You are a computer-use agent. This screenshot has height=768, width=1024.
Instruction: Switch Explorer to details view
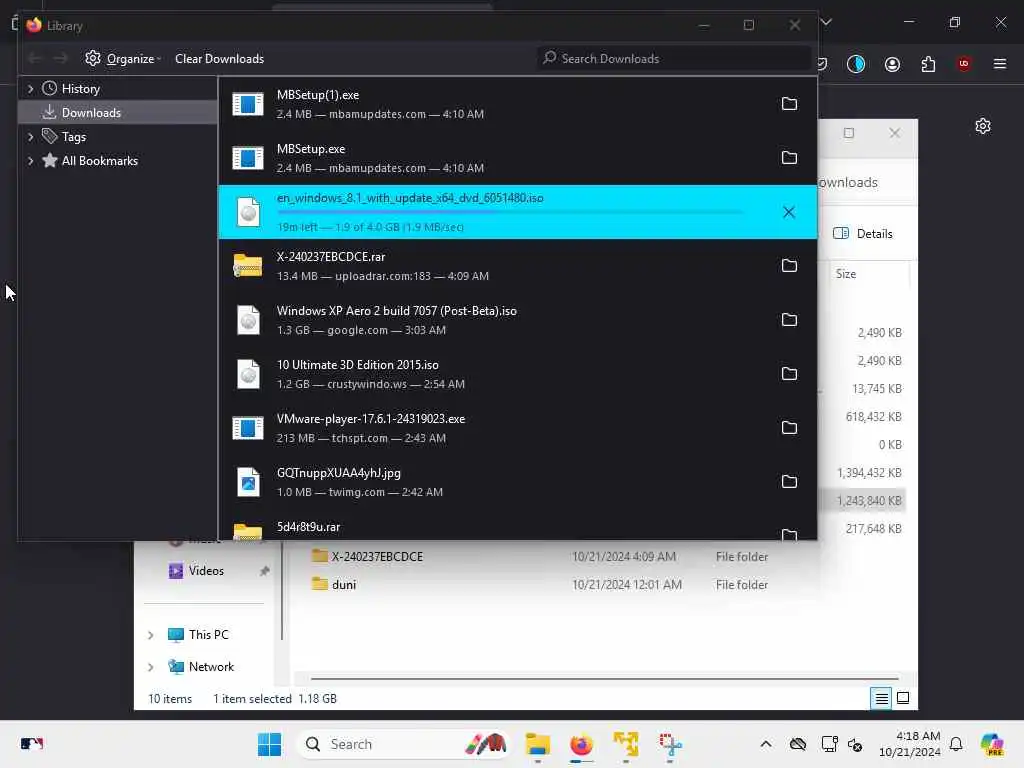coord(881,699)
